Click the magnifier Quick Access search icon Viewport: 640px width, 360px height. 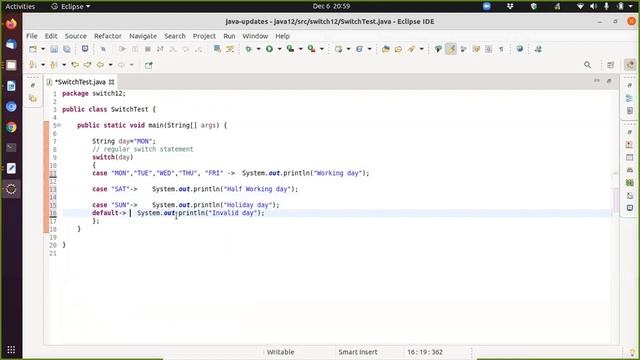coord(587,65)
